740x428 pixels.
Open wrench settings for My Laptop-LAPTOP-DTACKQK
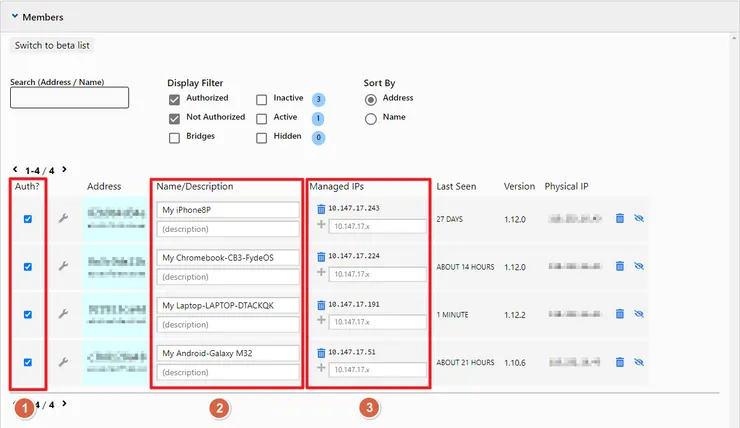click(63, 314)
